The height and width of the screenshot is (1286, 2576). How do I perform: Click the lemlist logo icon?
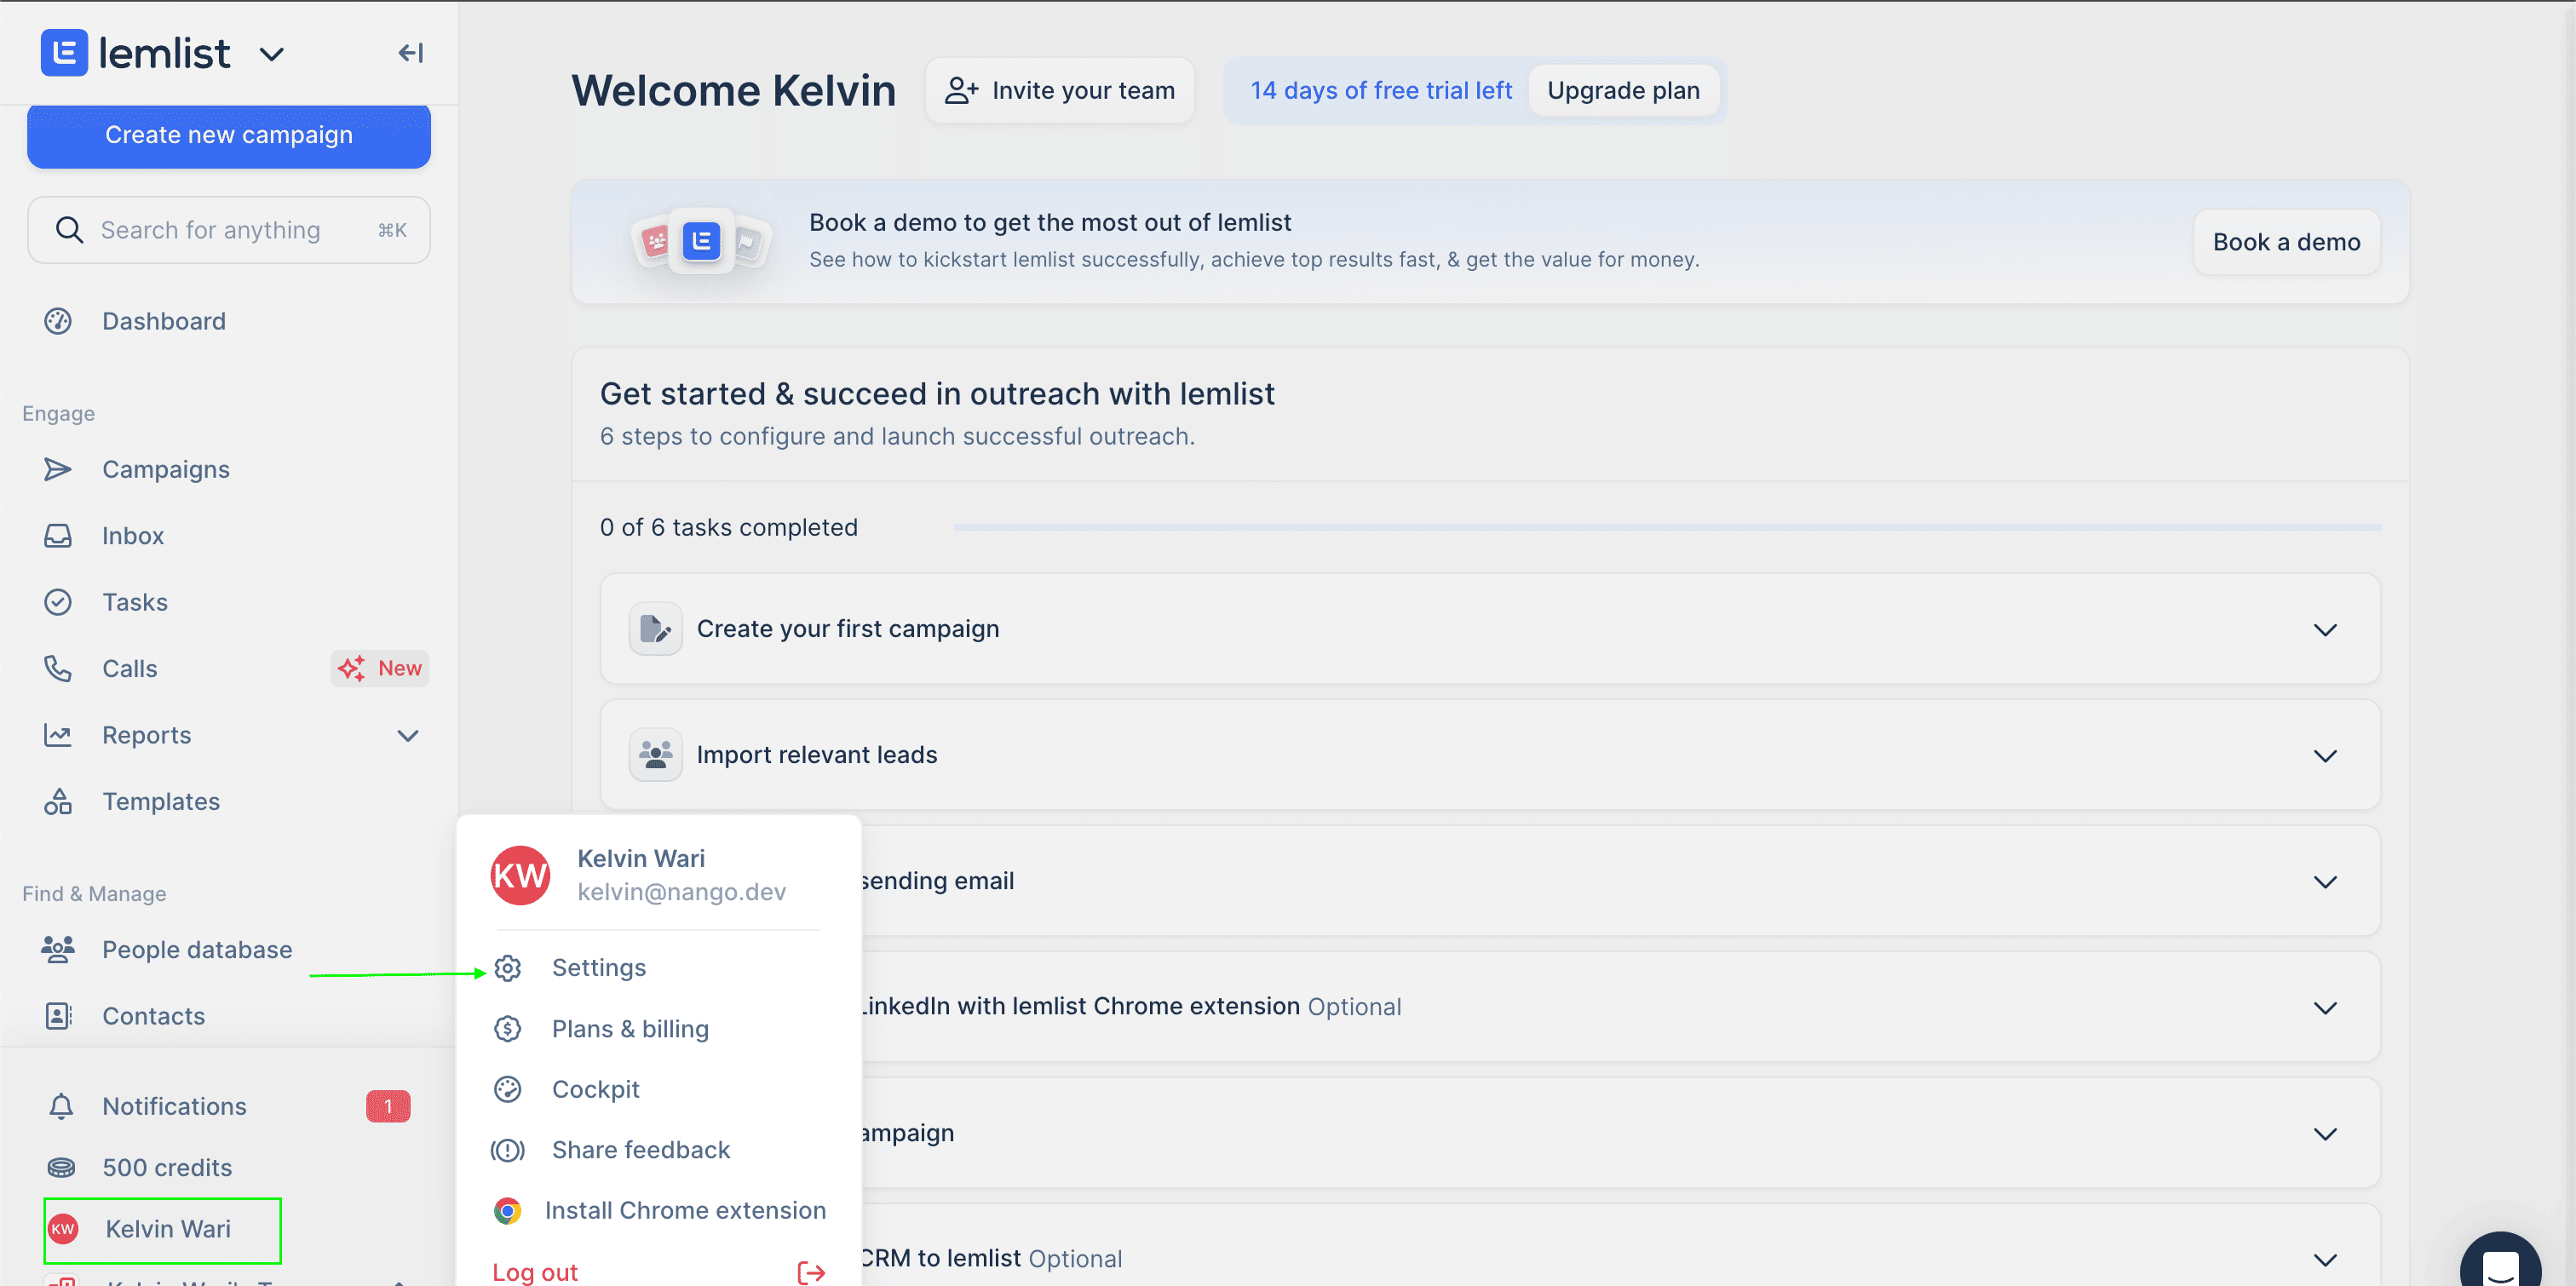click(x=64, y=53)
